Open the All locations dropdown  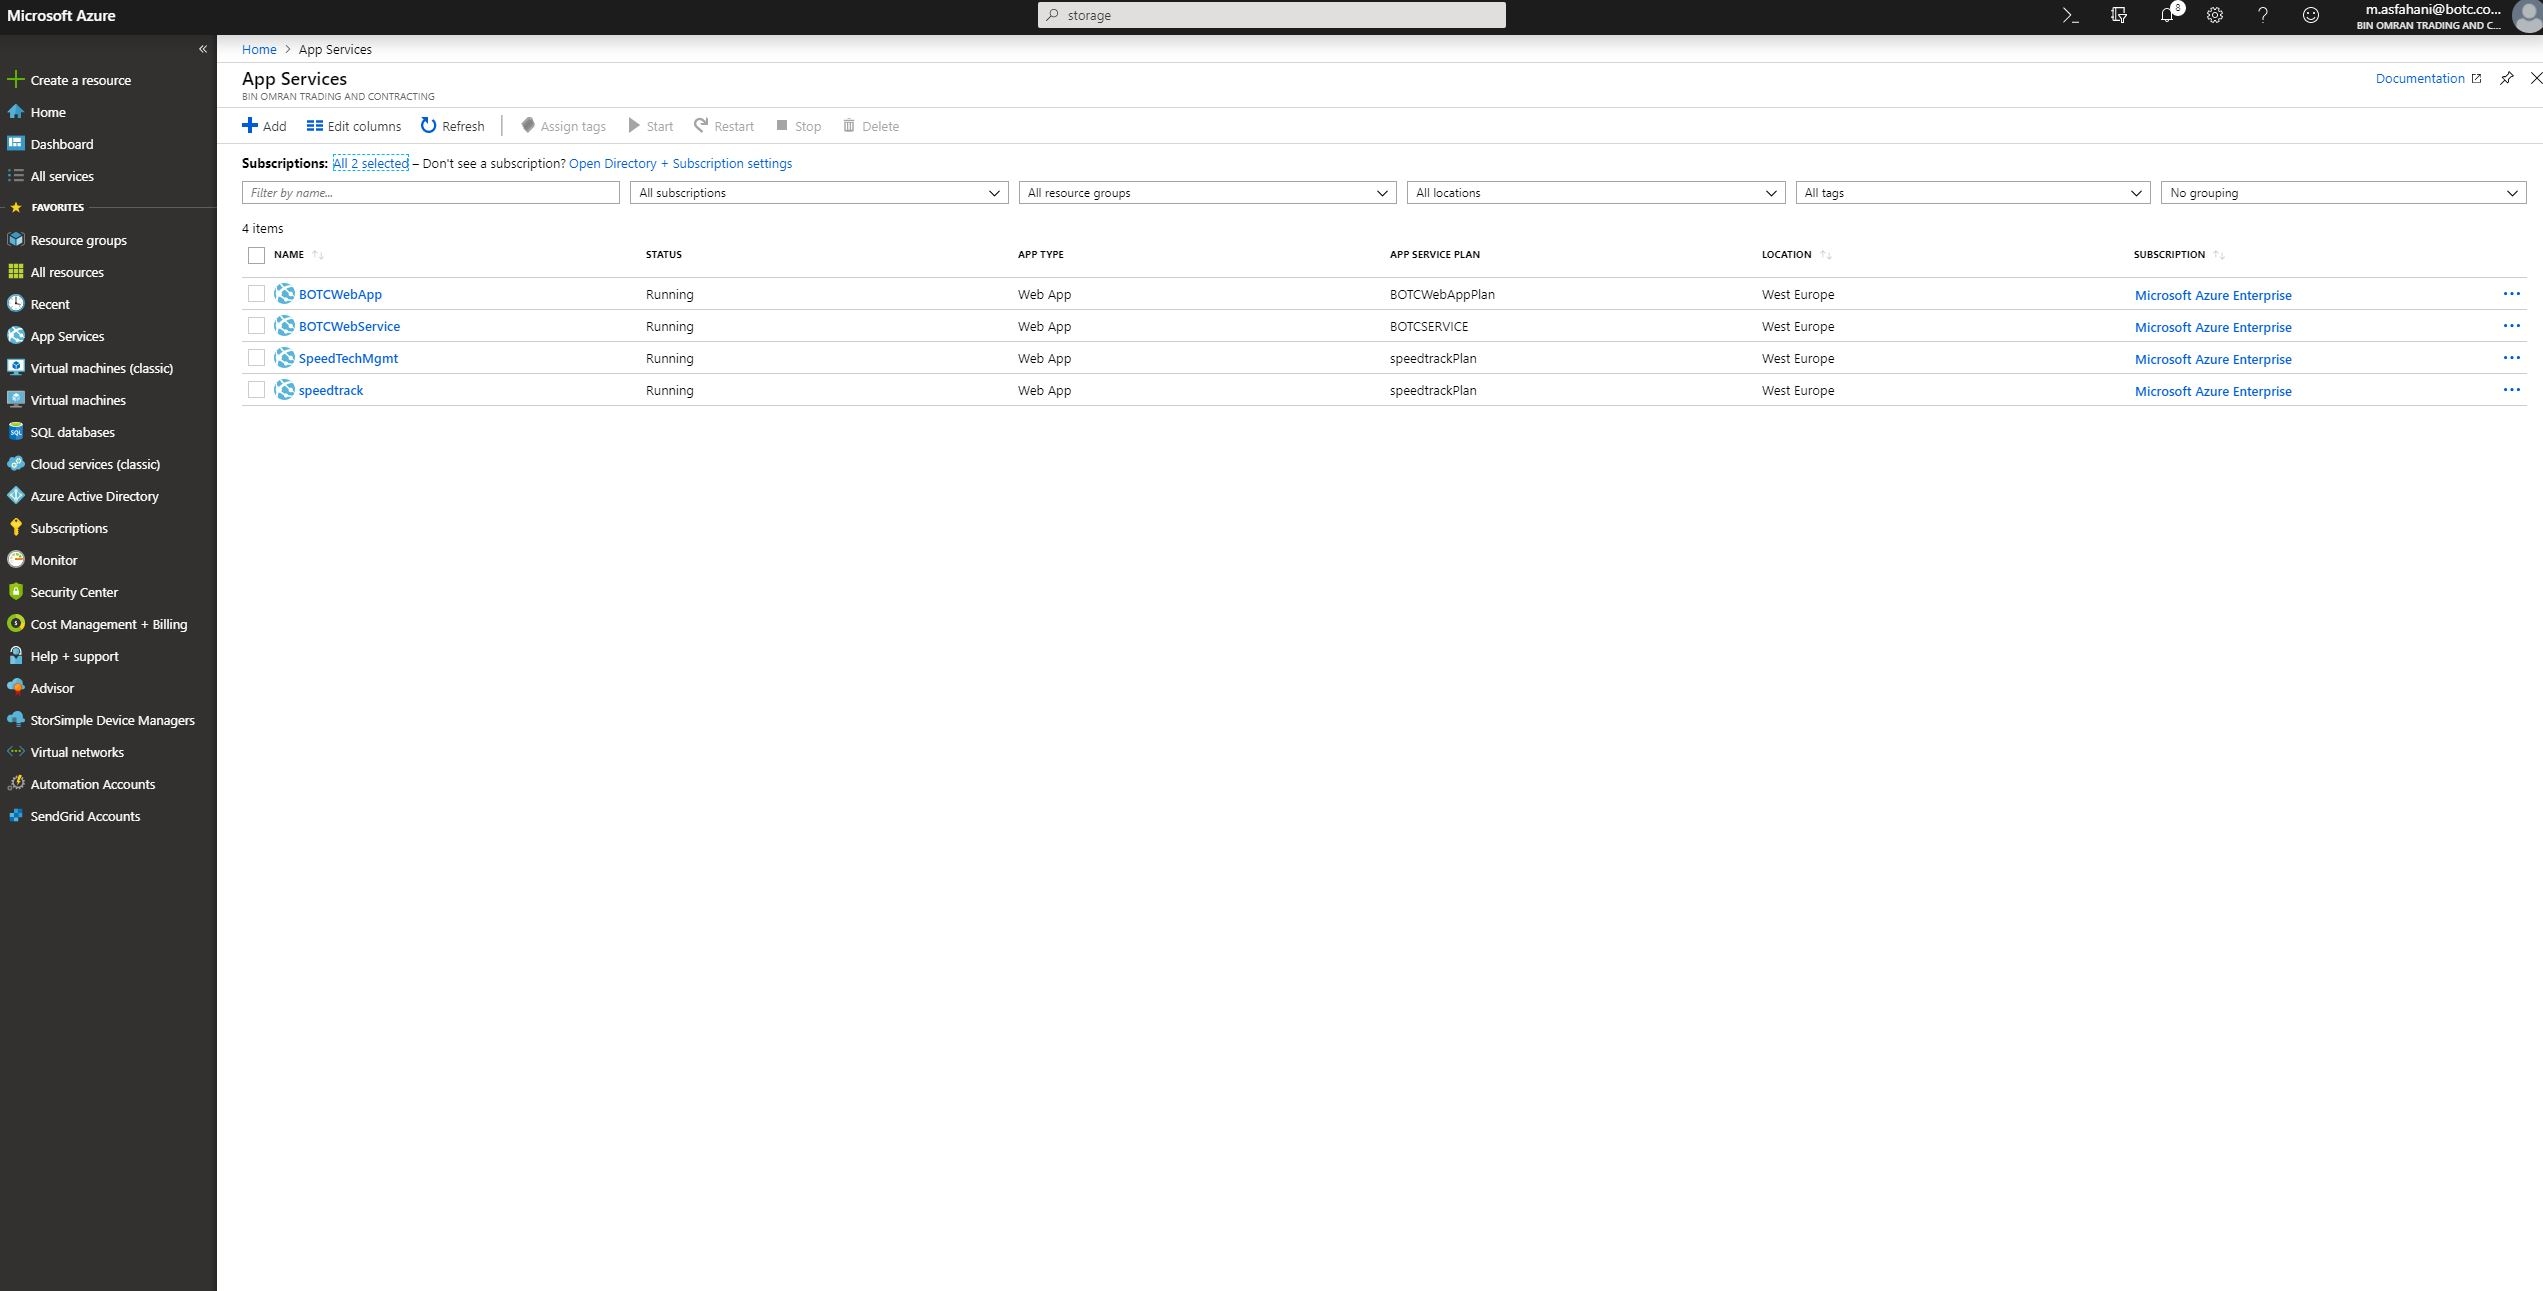[x=1594, y=193]
